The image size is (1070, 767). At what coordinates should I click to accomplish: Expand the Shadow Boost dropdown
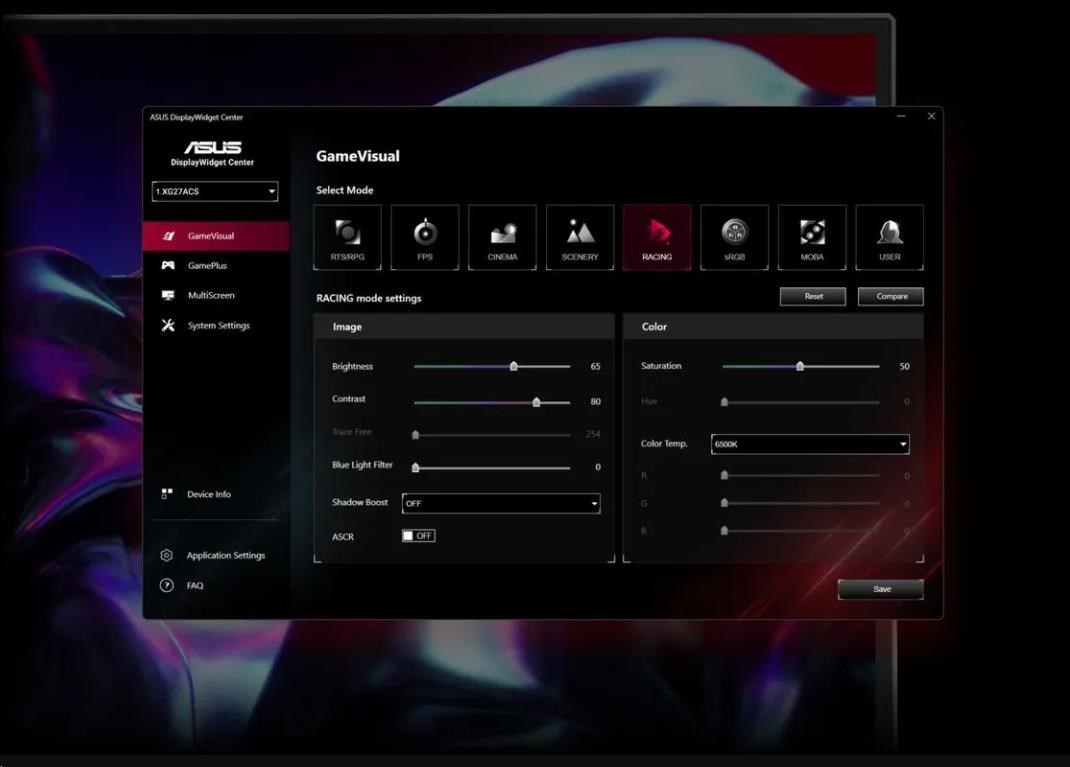501,504
